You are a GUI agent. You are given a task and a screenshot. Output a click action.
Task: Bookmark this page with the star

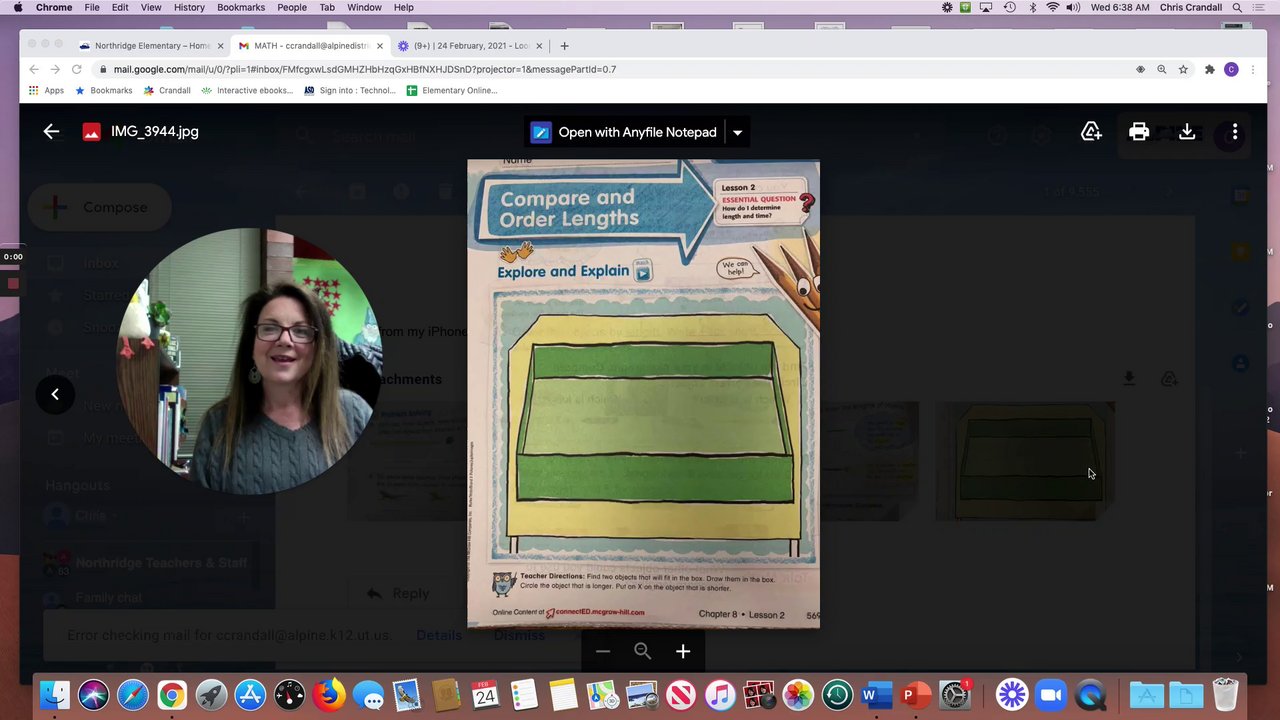(x=1183, y=69)
